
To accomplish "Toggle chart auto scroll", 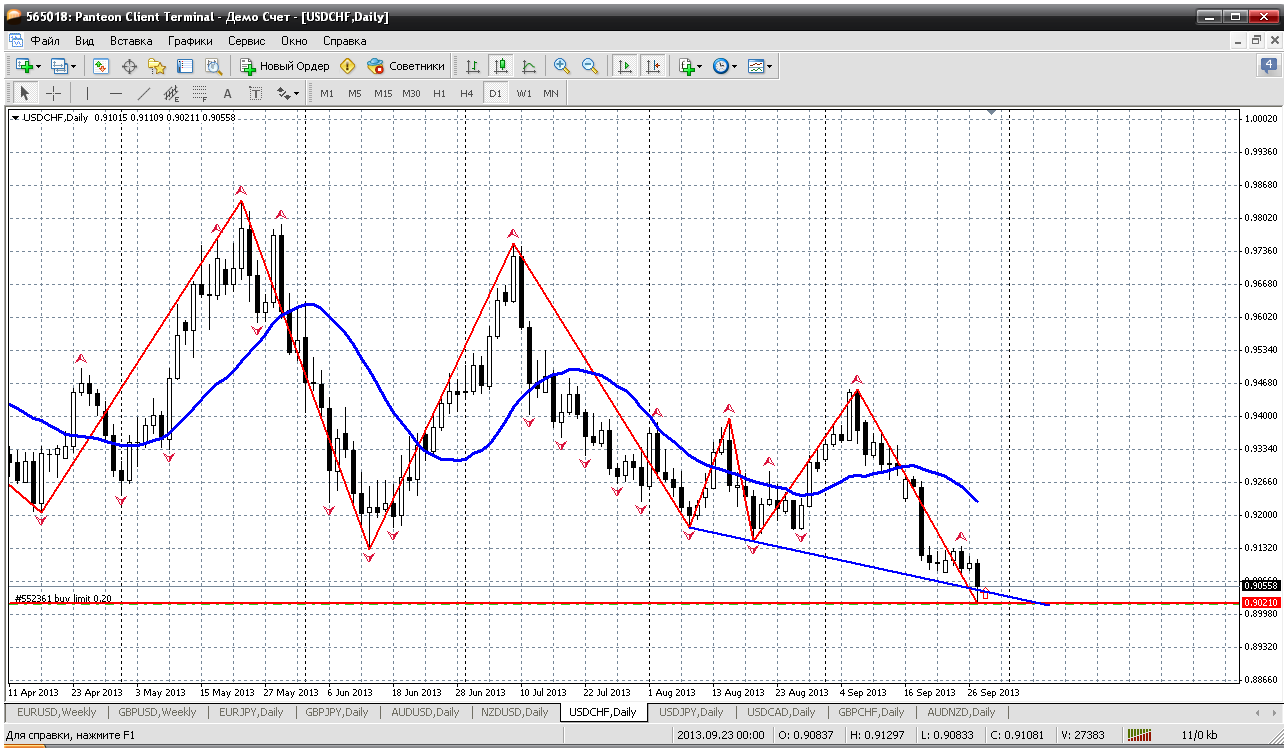I will point(625,66).
